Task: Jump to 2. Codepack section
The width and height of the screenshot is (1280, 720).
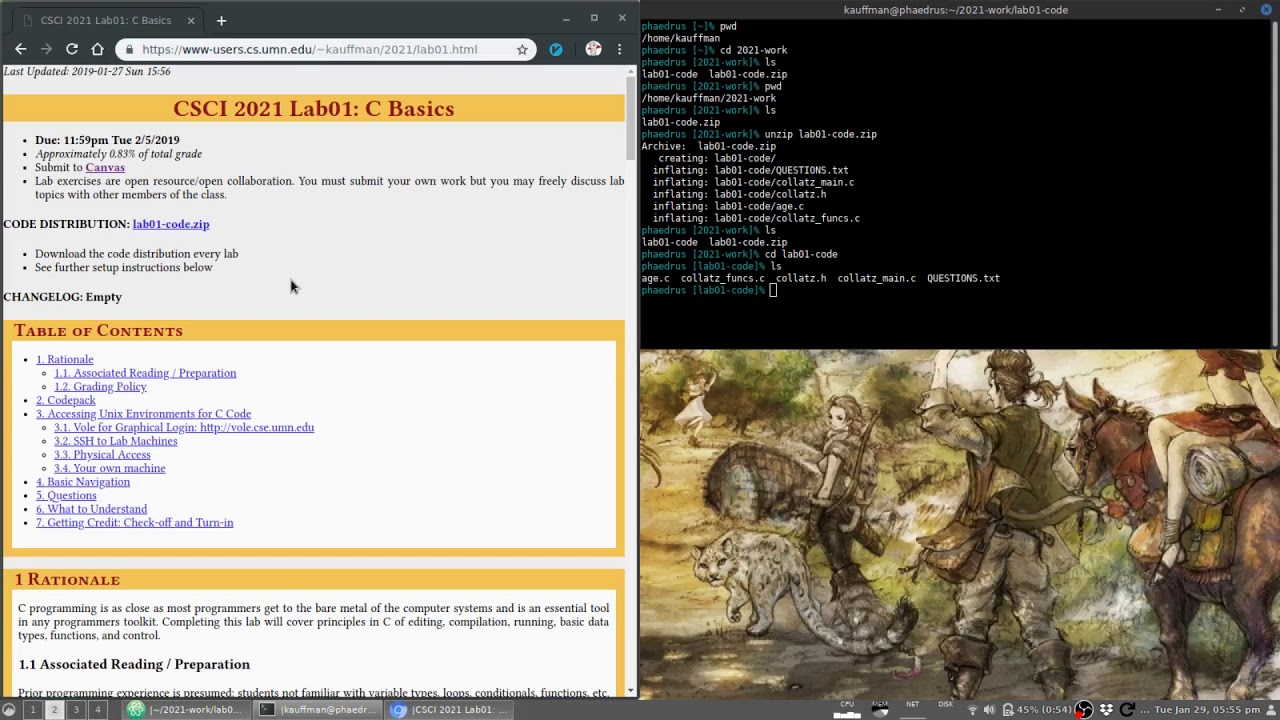Action: (66, 400)
